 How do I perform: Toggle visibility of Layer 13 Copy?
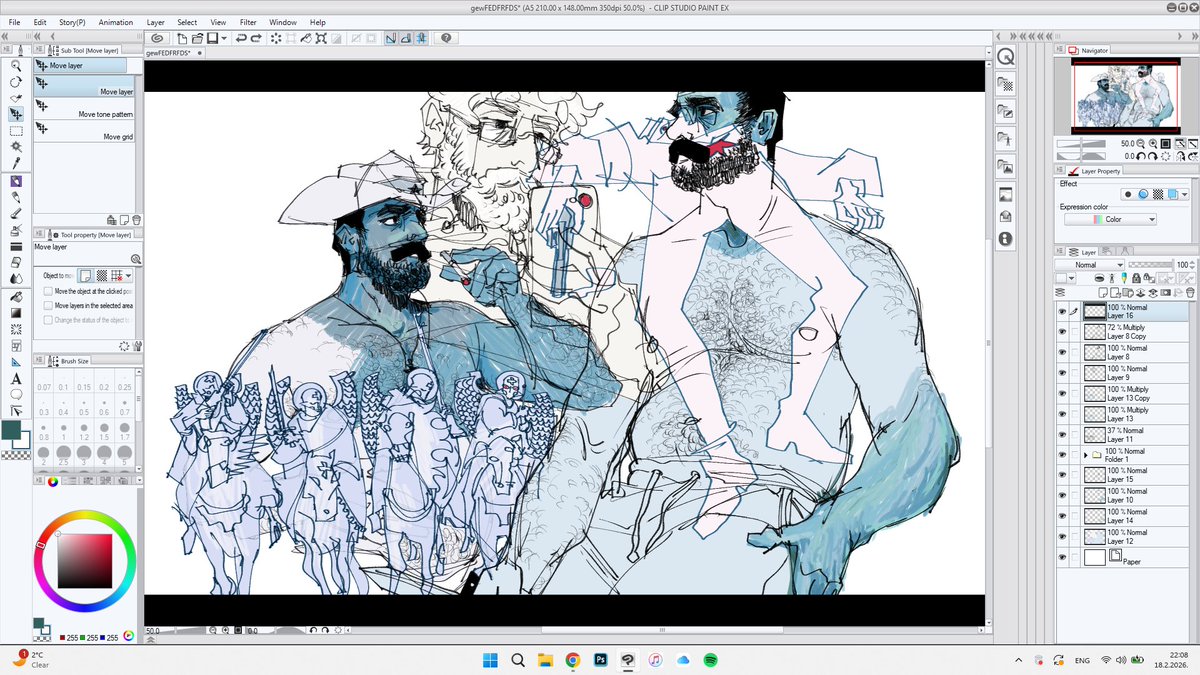1062,394
